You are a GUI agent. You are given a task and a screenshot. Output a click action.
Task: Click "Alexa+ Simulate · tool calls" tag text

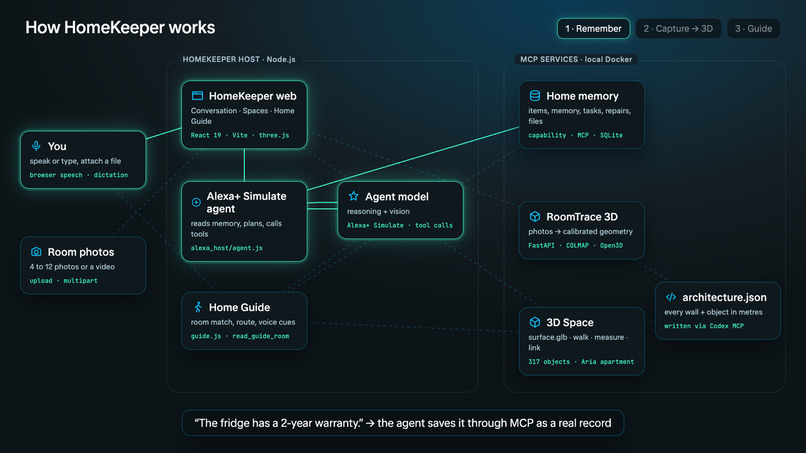pos(400,225)
